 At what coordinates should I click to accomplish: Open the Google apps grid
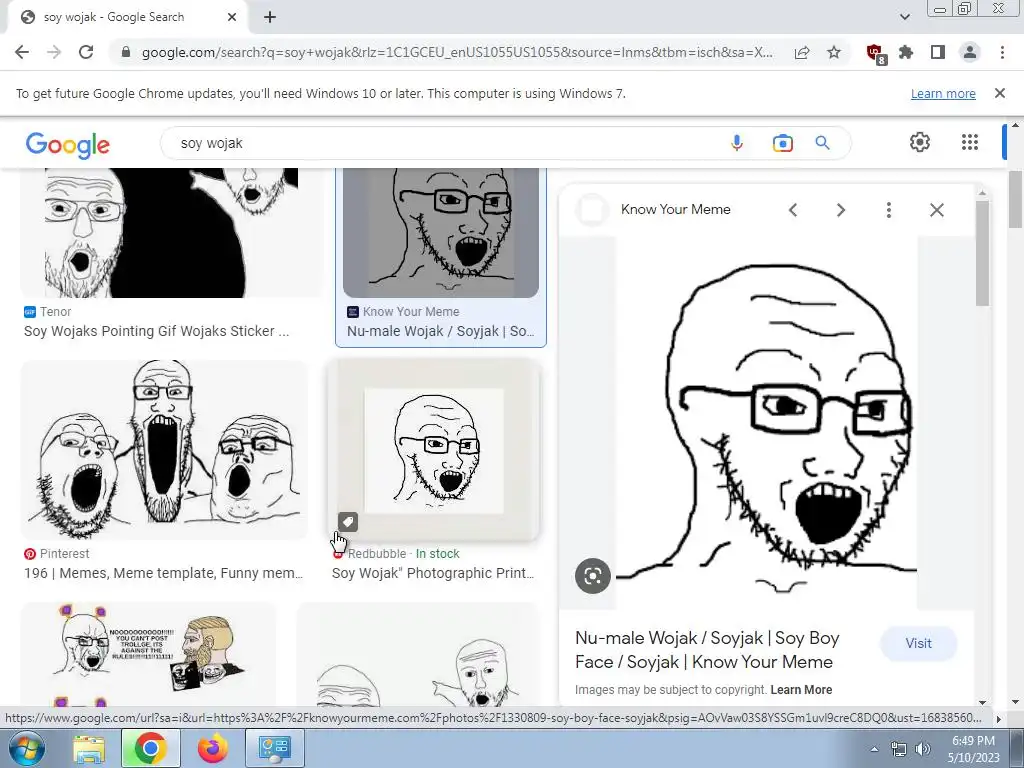pos(970,142)
